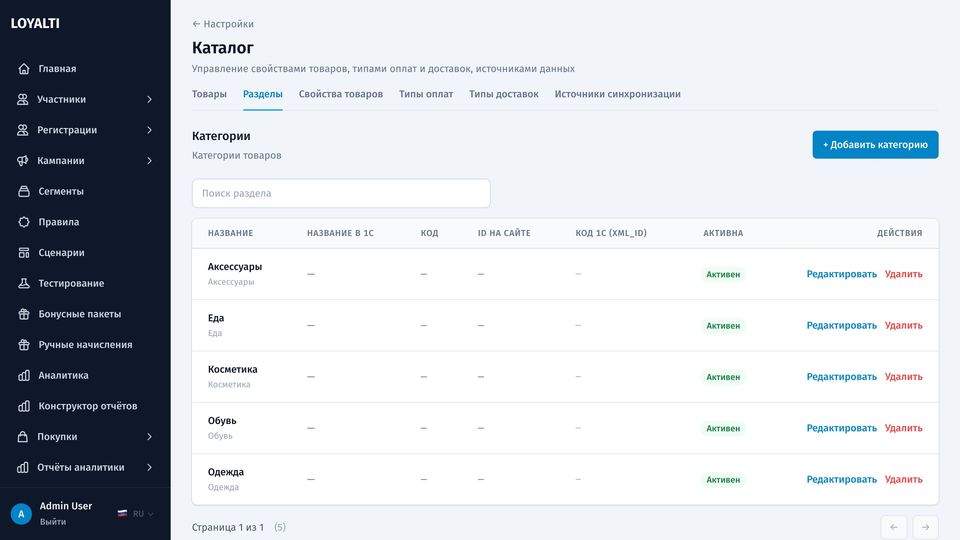Viewport: 960px width, 540px height.
Task: Edit the Еда category
Action: [841, 326]
